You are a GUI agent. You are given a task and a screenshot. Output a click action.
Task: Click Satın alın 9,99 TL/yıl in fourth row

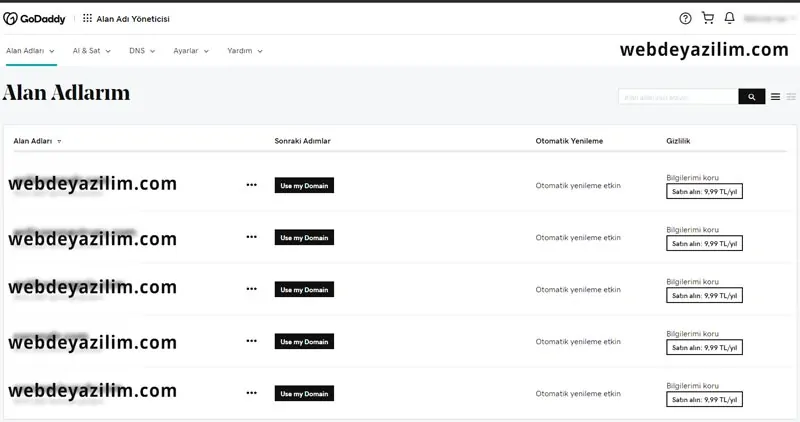point(704,347)
